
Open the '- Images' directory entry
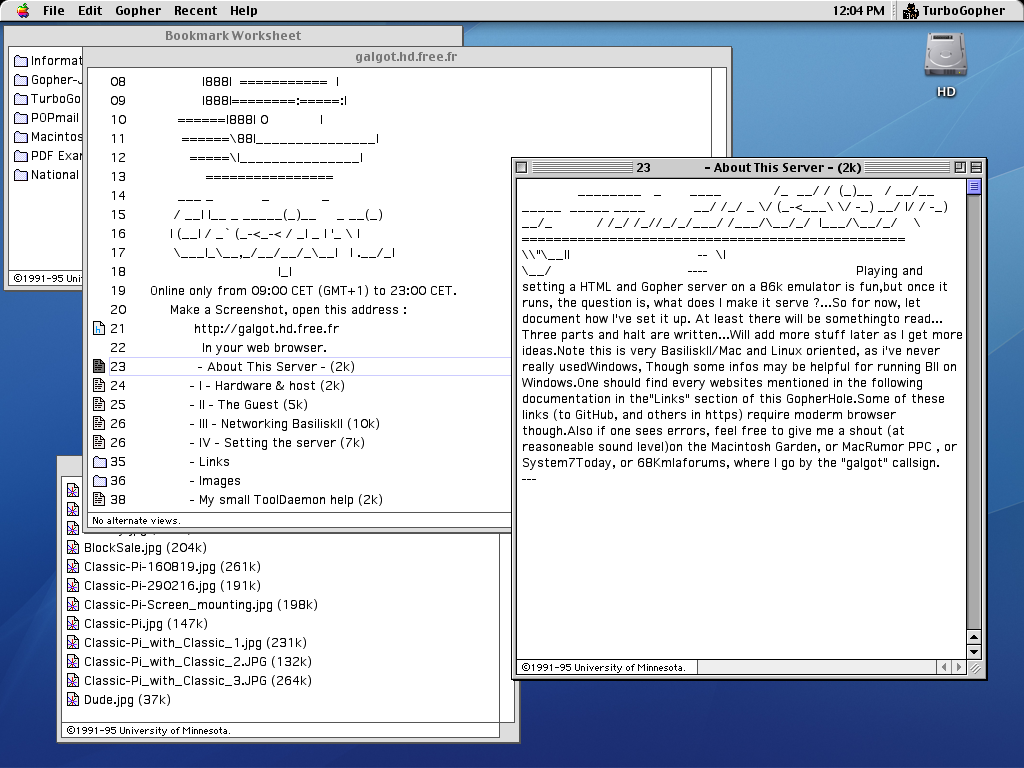[215, 481]
